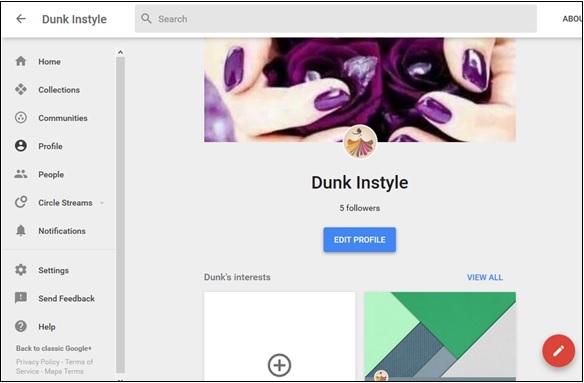Screen dimensions: 584x383
Task: Open the Privacy Policy link
Action: (37, 362)
